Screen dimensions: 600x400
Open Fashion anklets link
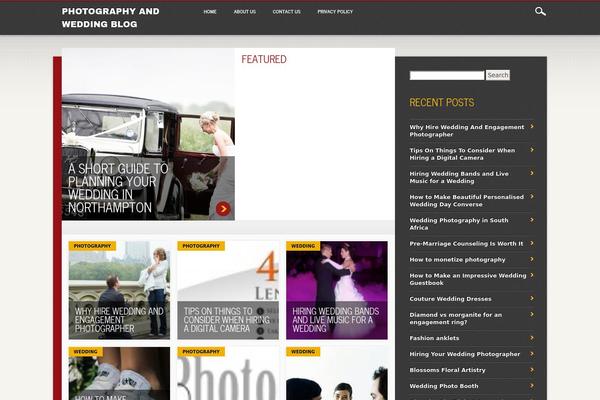(434, 338)
